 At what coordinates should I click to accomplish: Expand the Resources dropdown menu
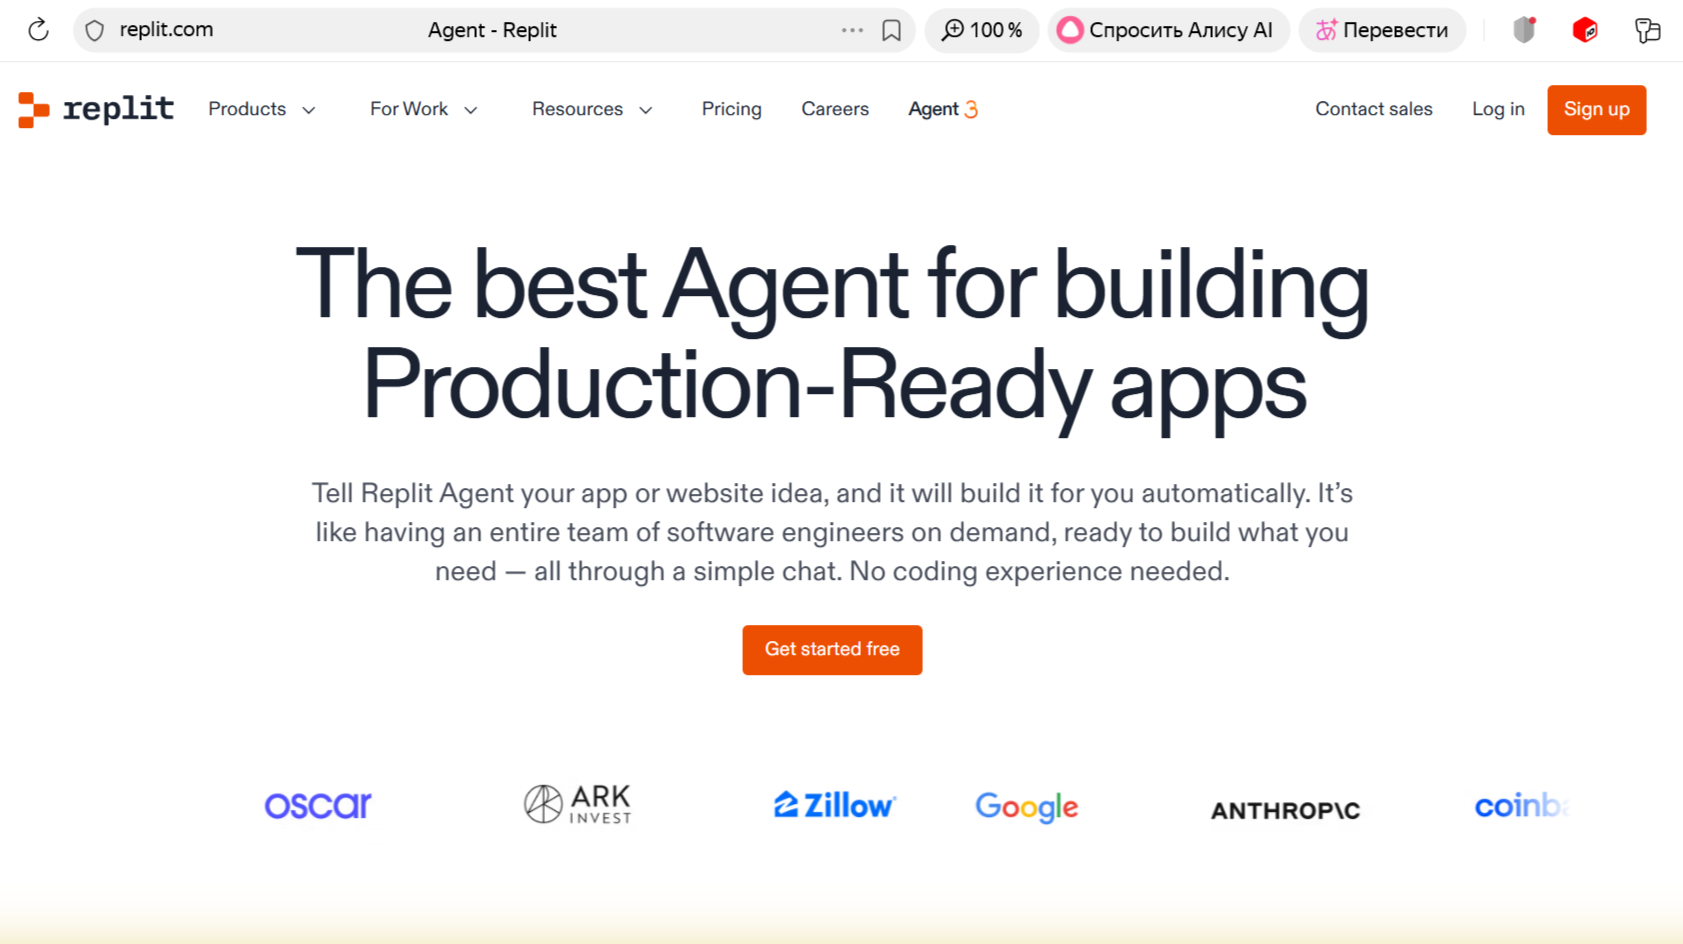[x=592, y=109]
